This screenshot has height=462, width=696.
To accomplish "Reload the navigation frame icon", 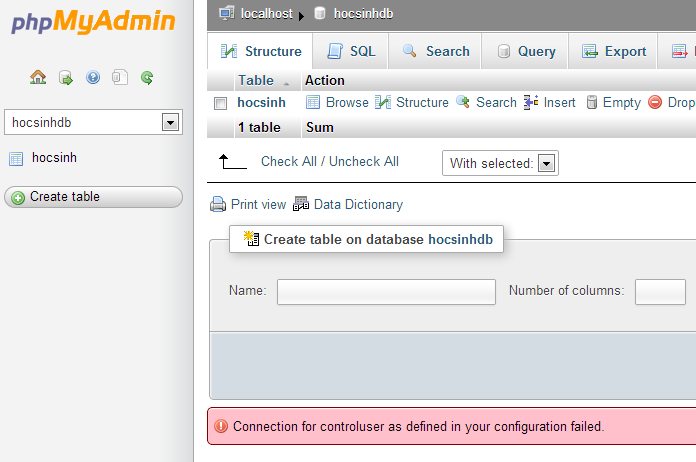I will tap(147, 78).
